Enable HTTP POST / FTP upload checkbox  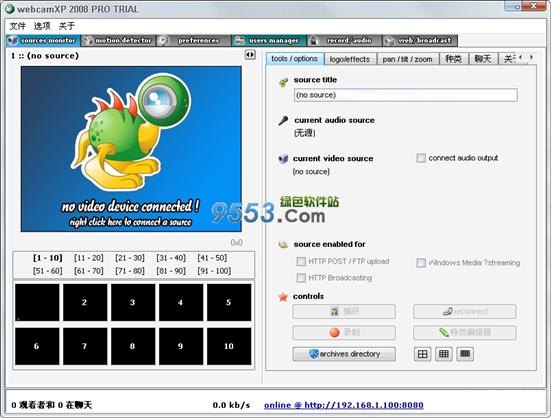(301, 261)
